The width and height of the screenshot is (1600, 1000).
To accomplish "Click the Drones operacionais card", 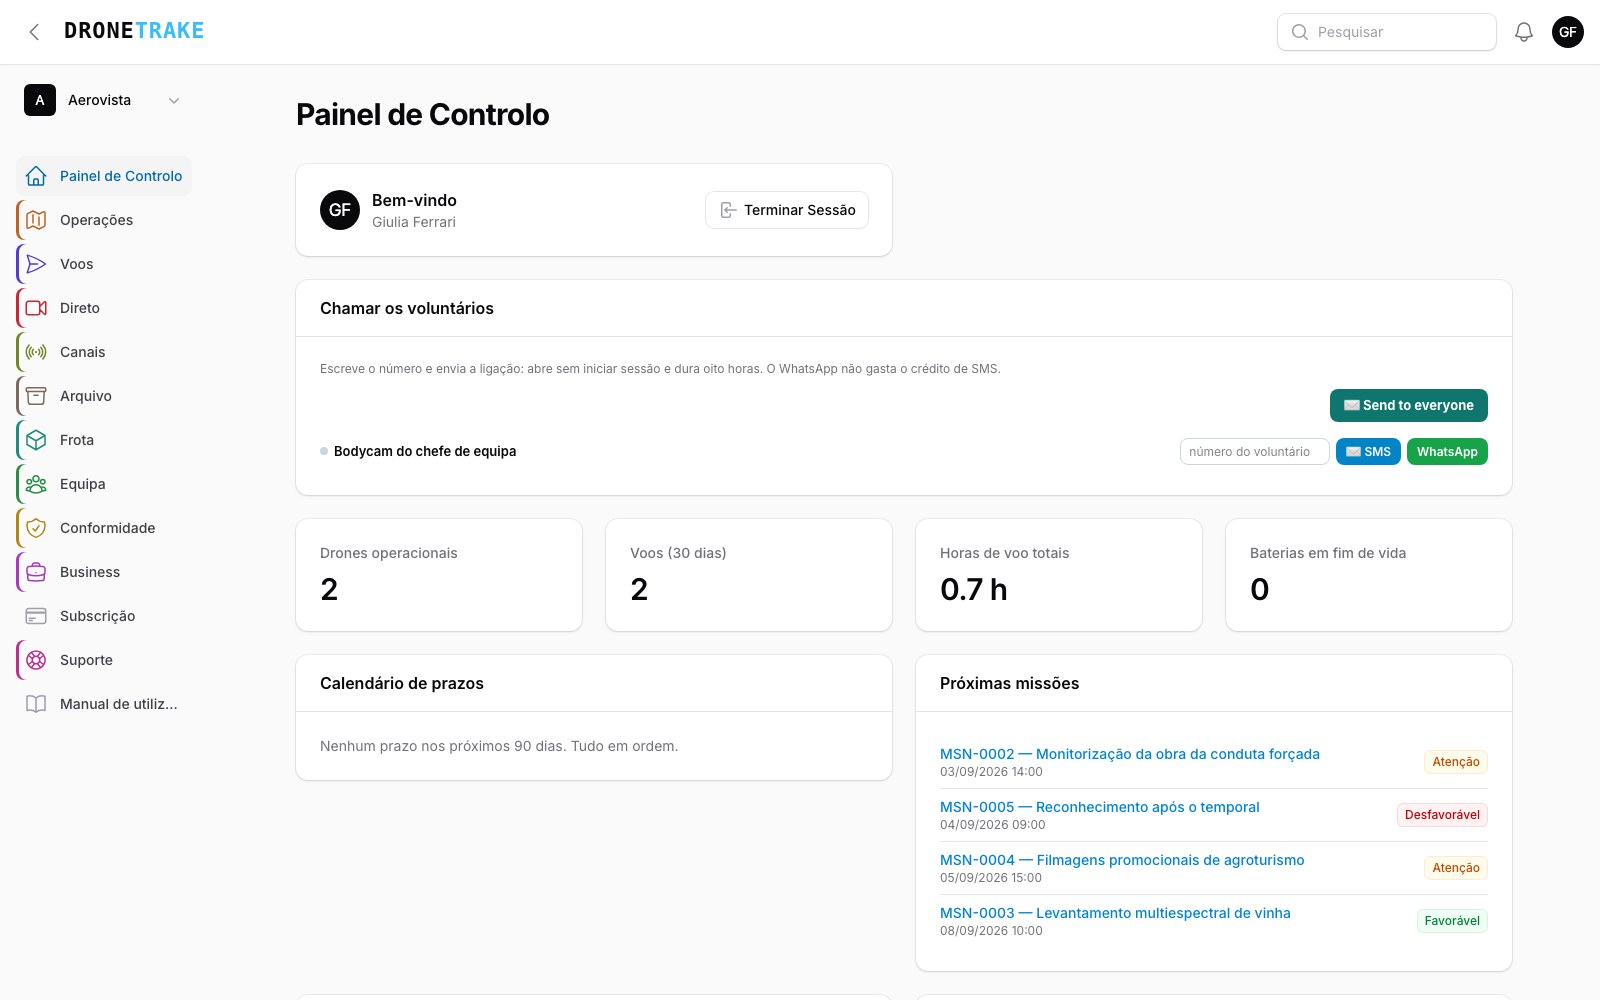I will click(439, 575).
